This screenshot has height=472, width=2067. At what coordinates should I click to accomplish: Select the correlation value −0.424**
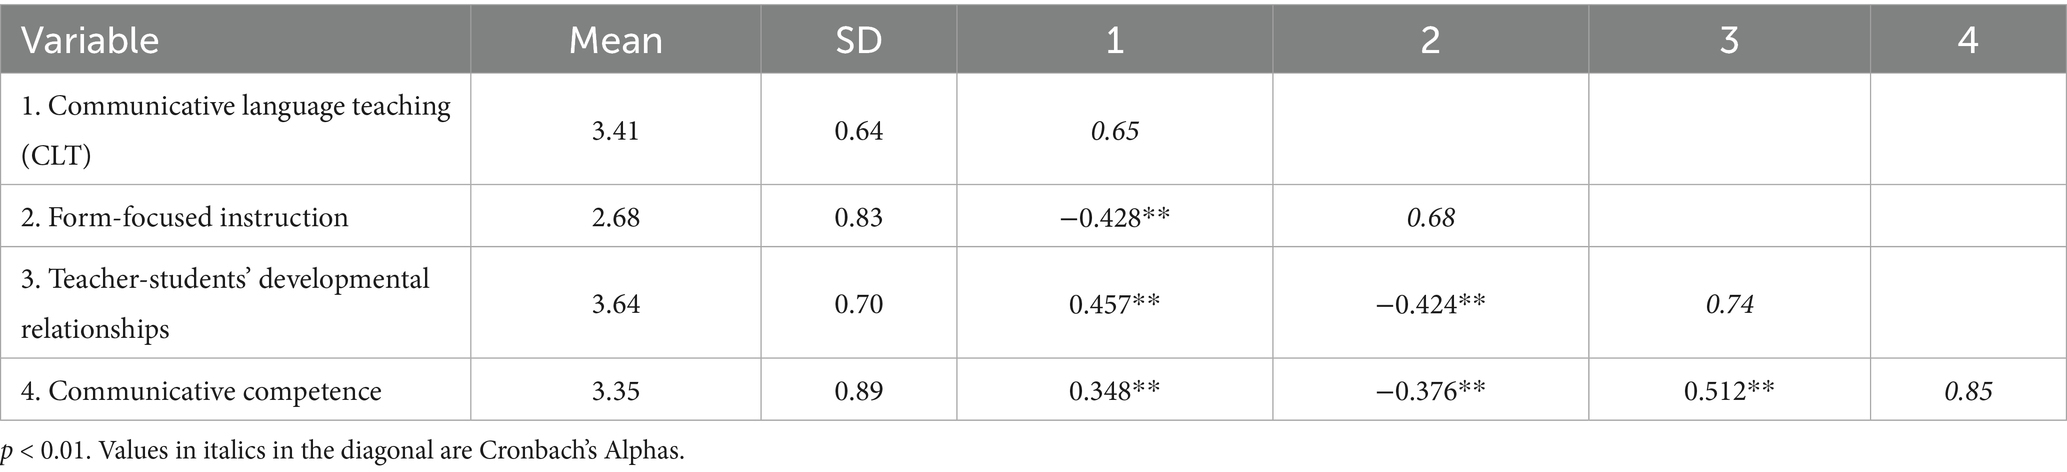[x=1430, y=303]
